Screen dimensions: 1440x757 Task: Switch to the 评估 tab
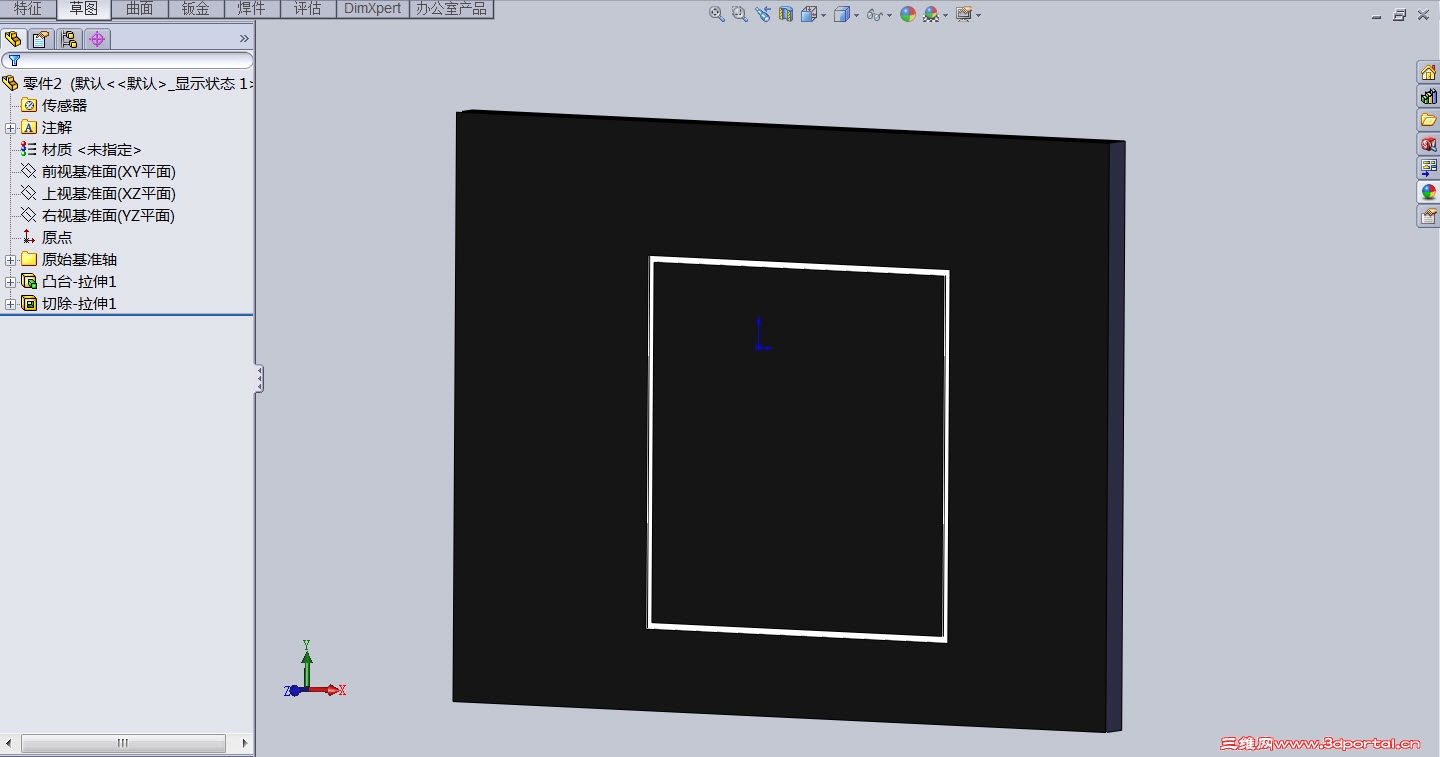[x=308, y=9]
